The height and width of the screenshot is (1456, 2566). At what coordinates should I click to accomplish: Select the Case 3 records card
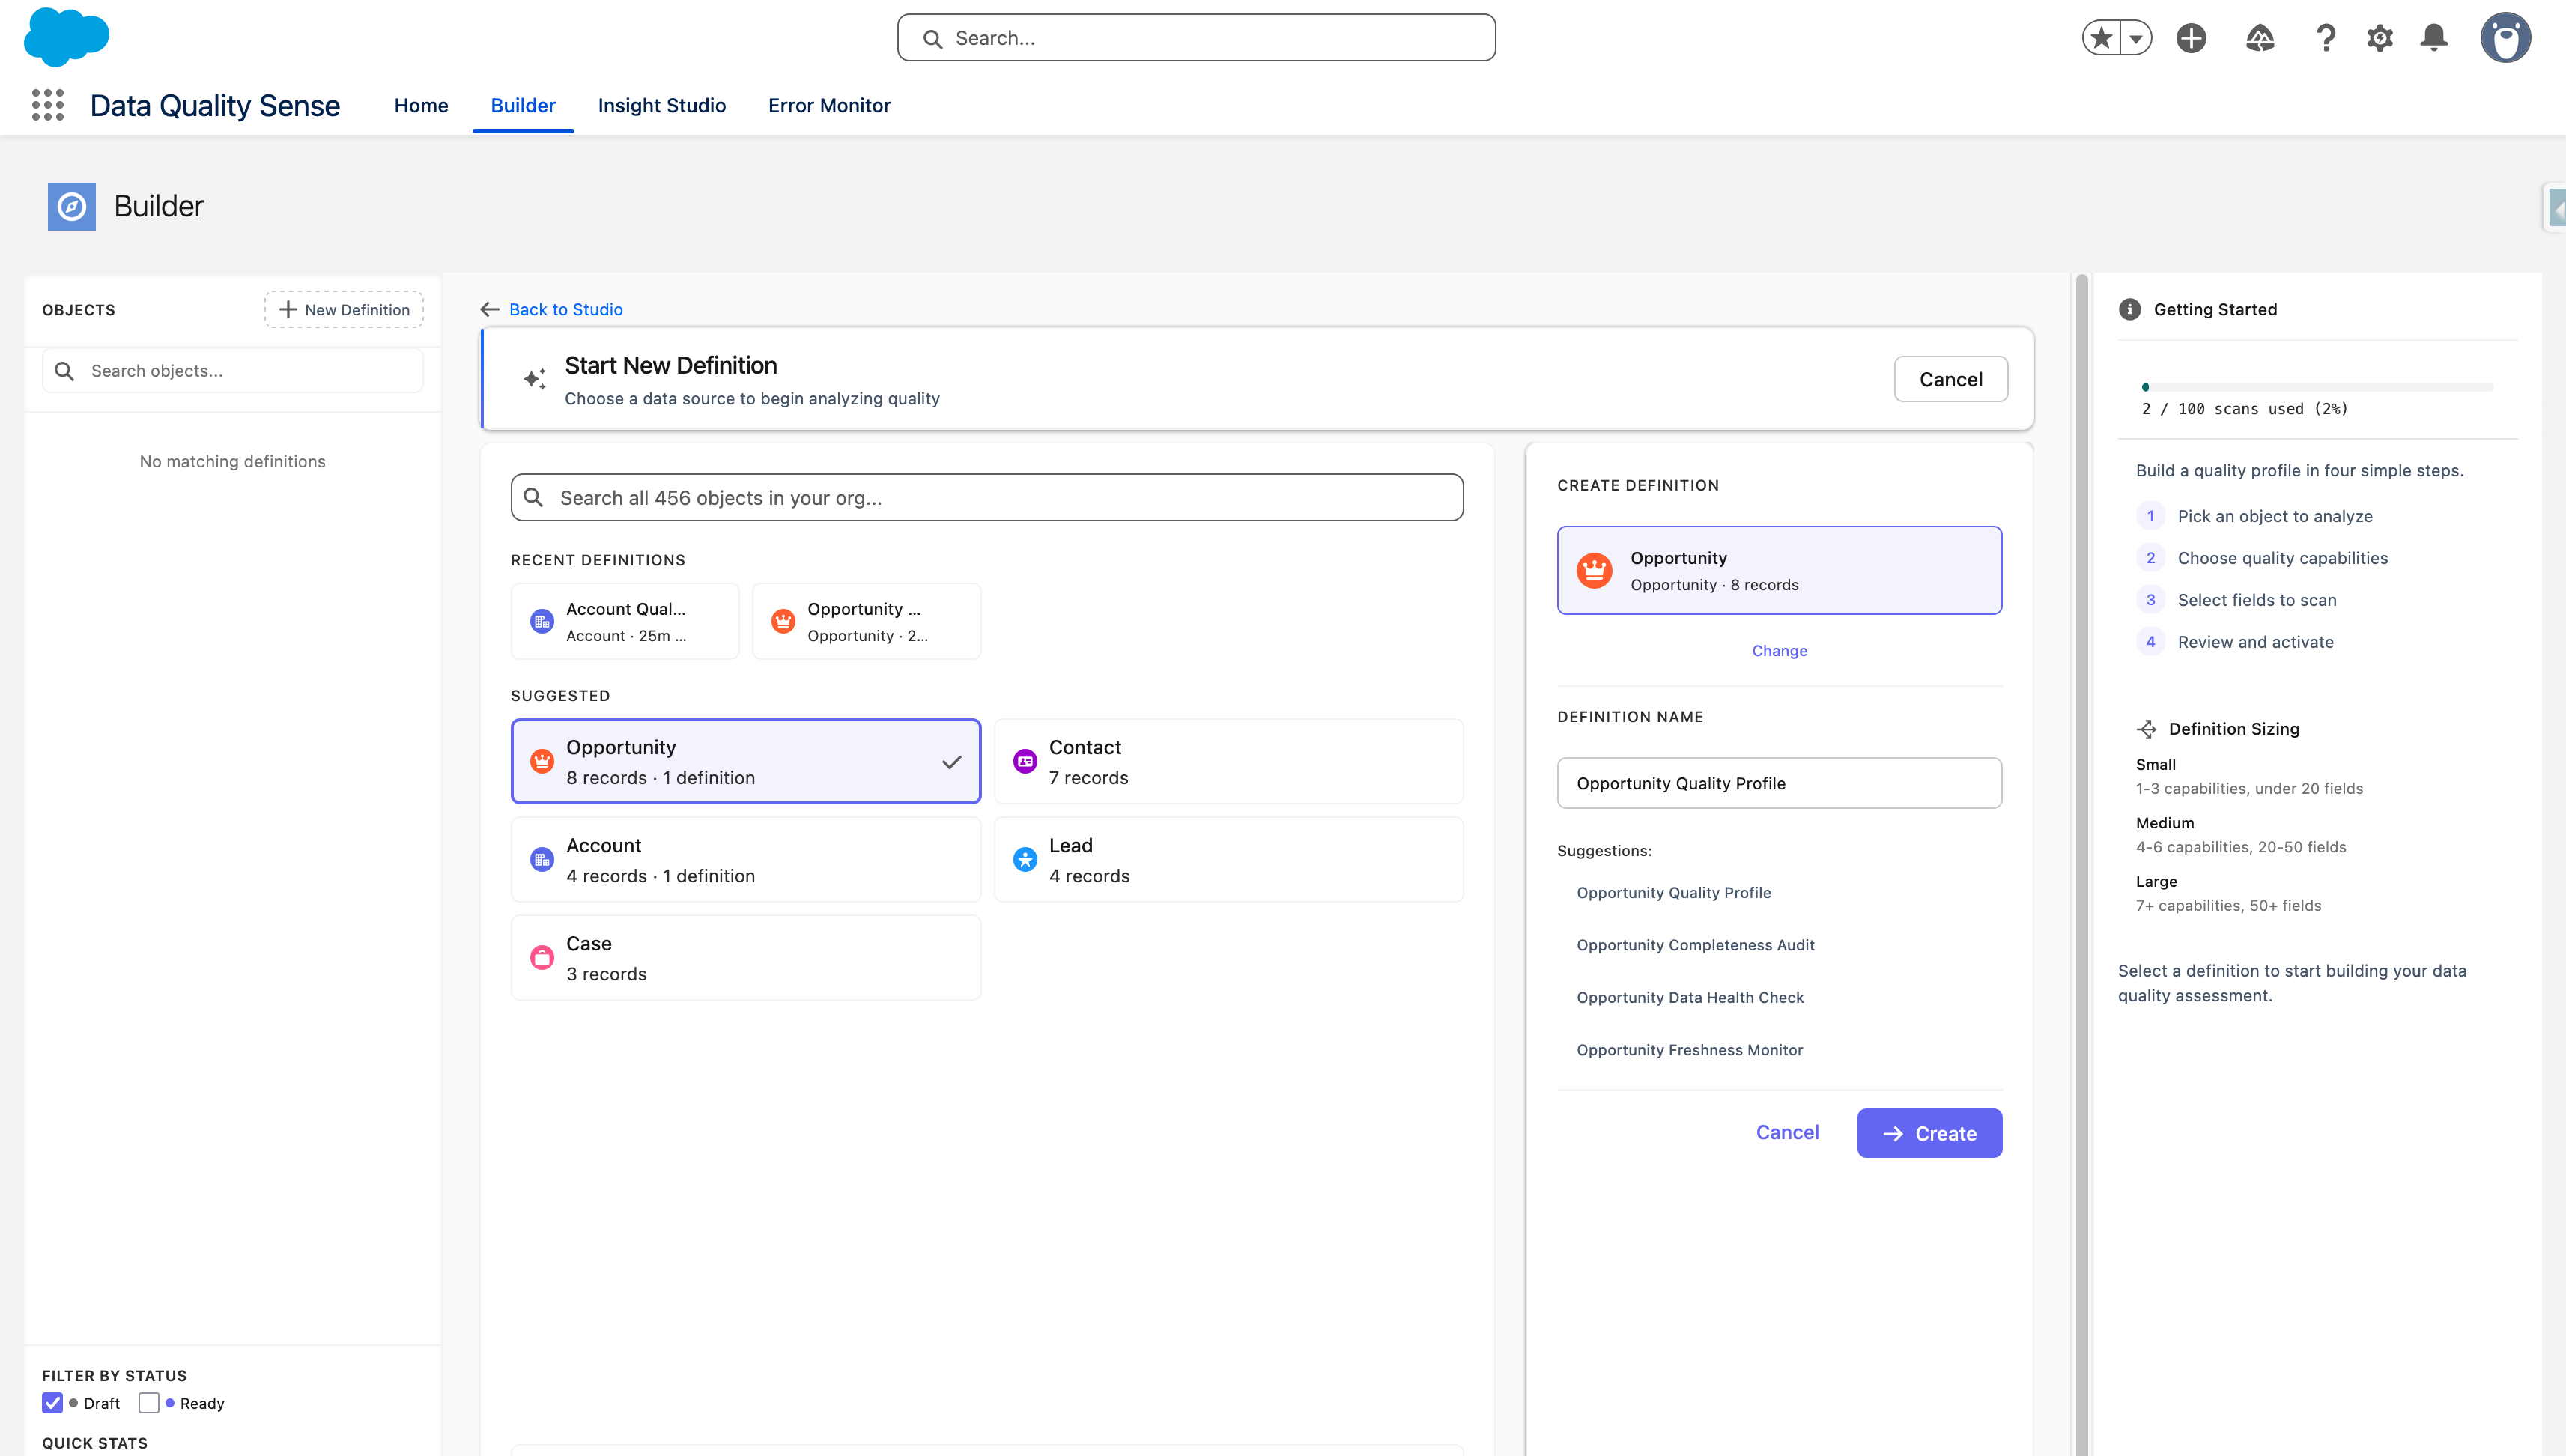click(745, 957)
